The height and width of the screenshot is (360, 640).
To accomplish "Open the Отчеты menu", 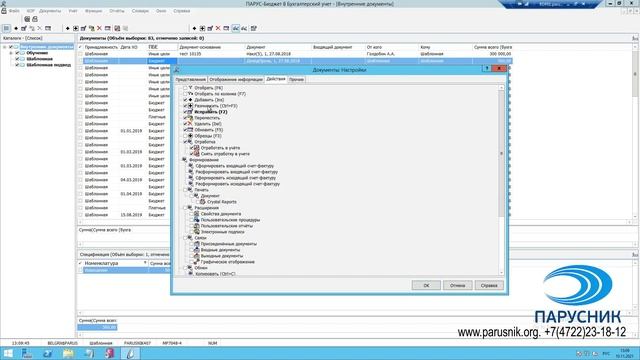I will click(117, 11).
